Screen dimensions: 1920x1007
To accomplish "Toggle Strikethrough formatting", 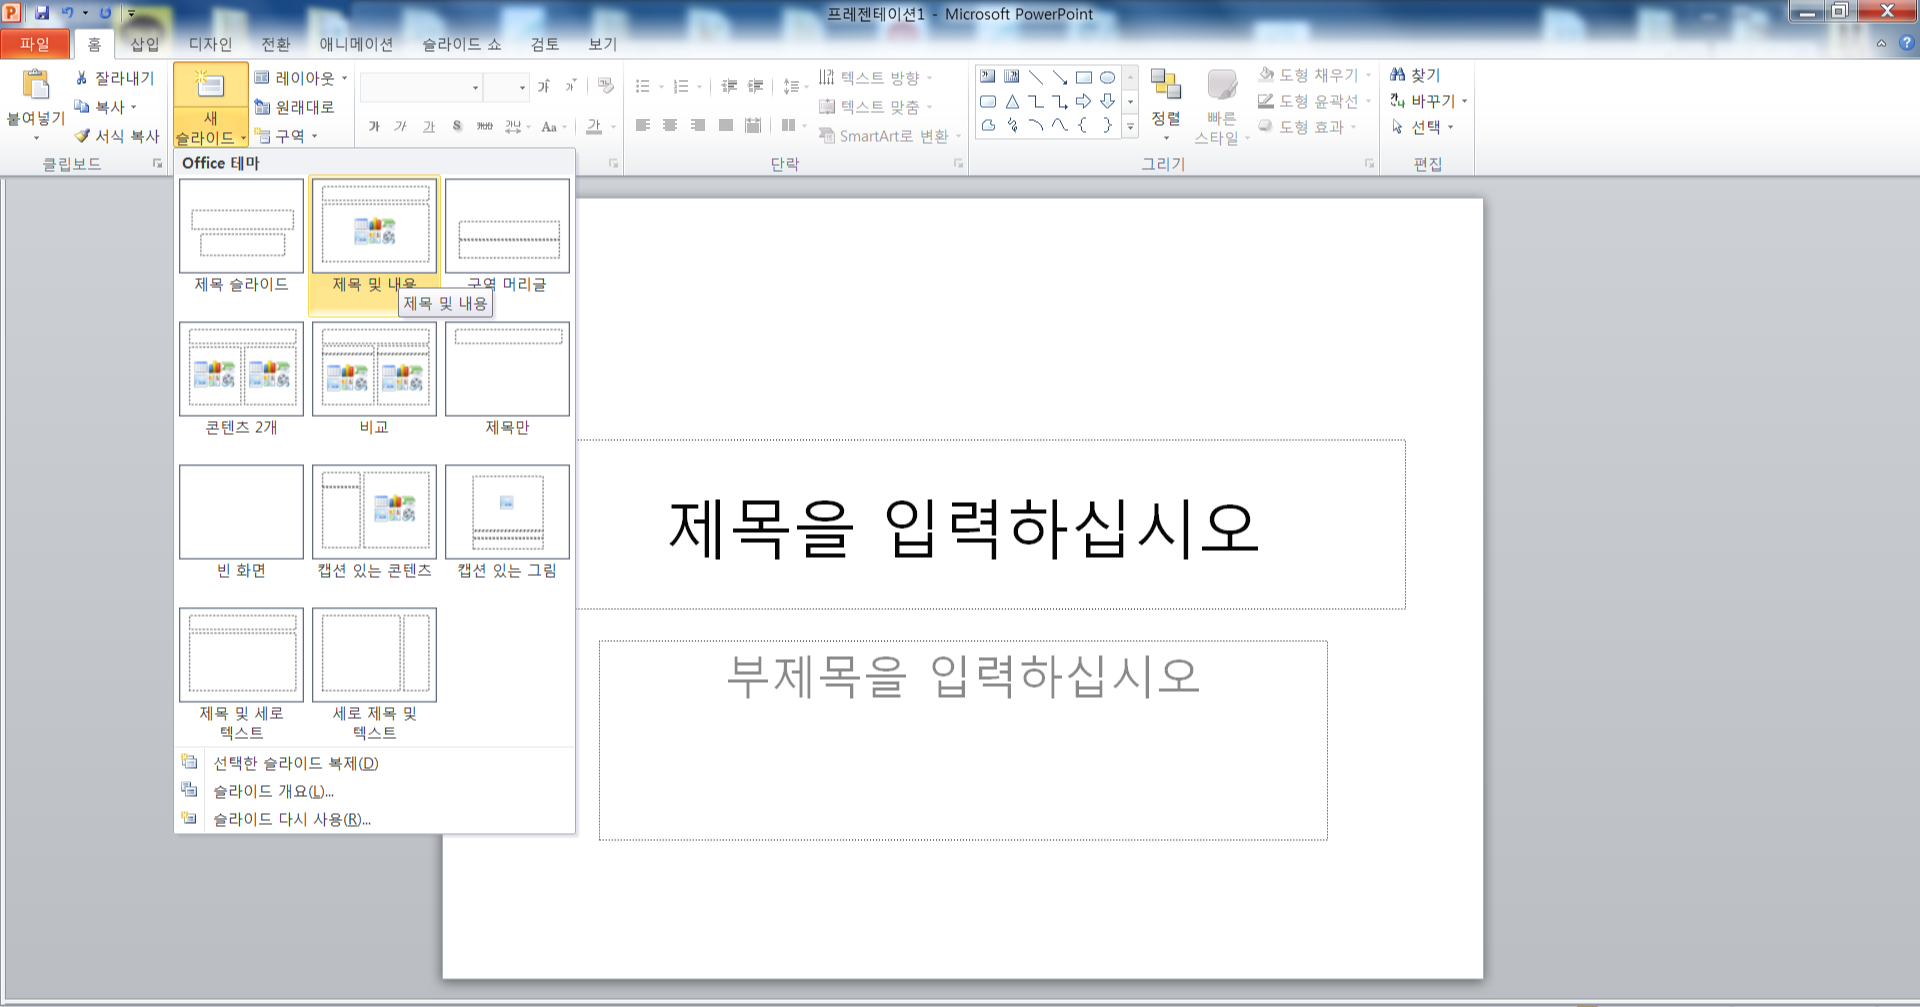I will 485,126.
